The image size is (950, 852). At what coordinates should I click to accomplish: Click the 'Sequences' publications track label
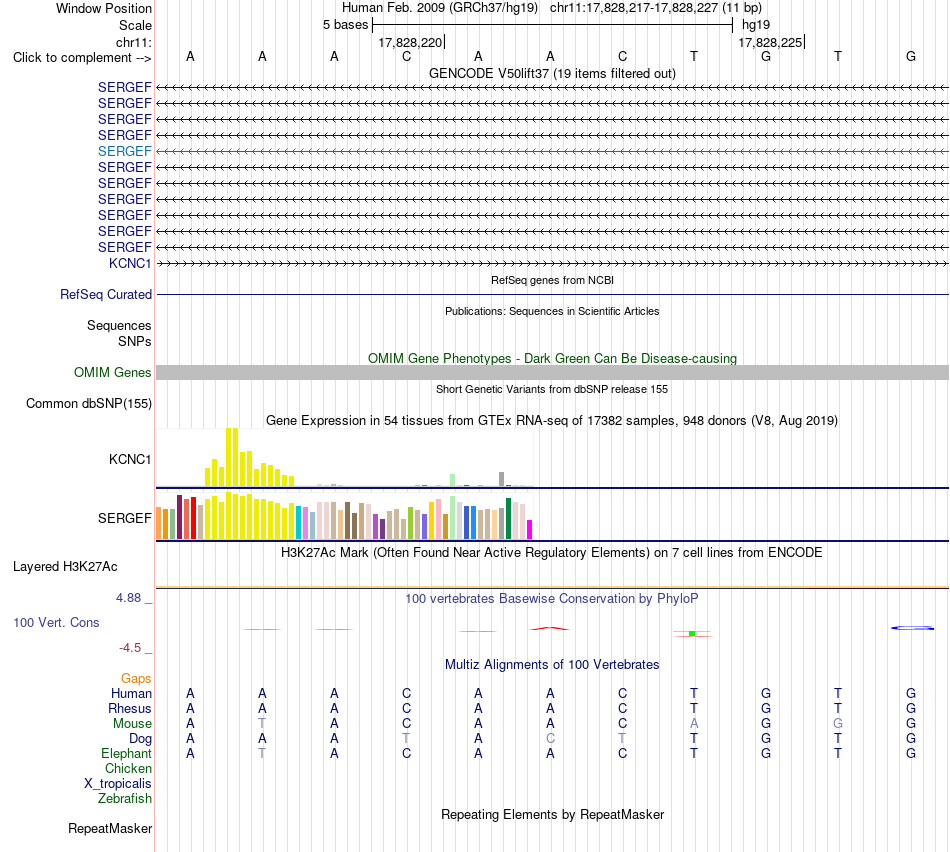(x=119, y=325)
